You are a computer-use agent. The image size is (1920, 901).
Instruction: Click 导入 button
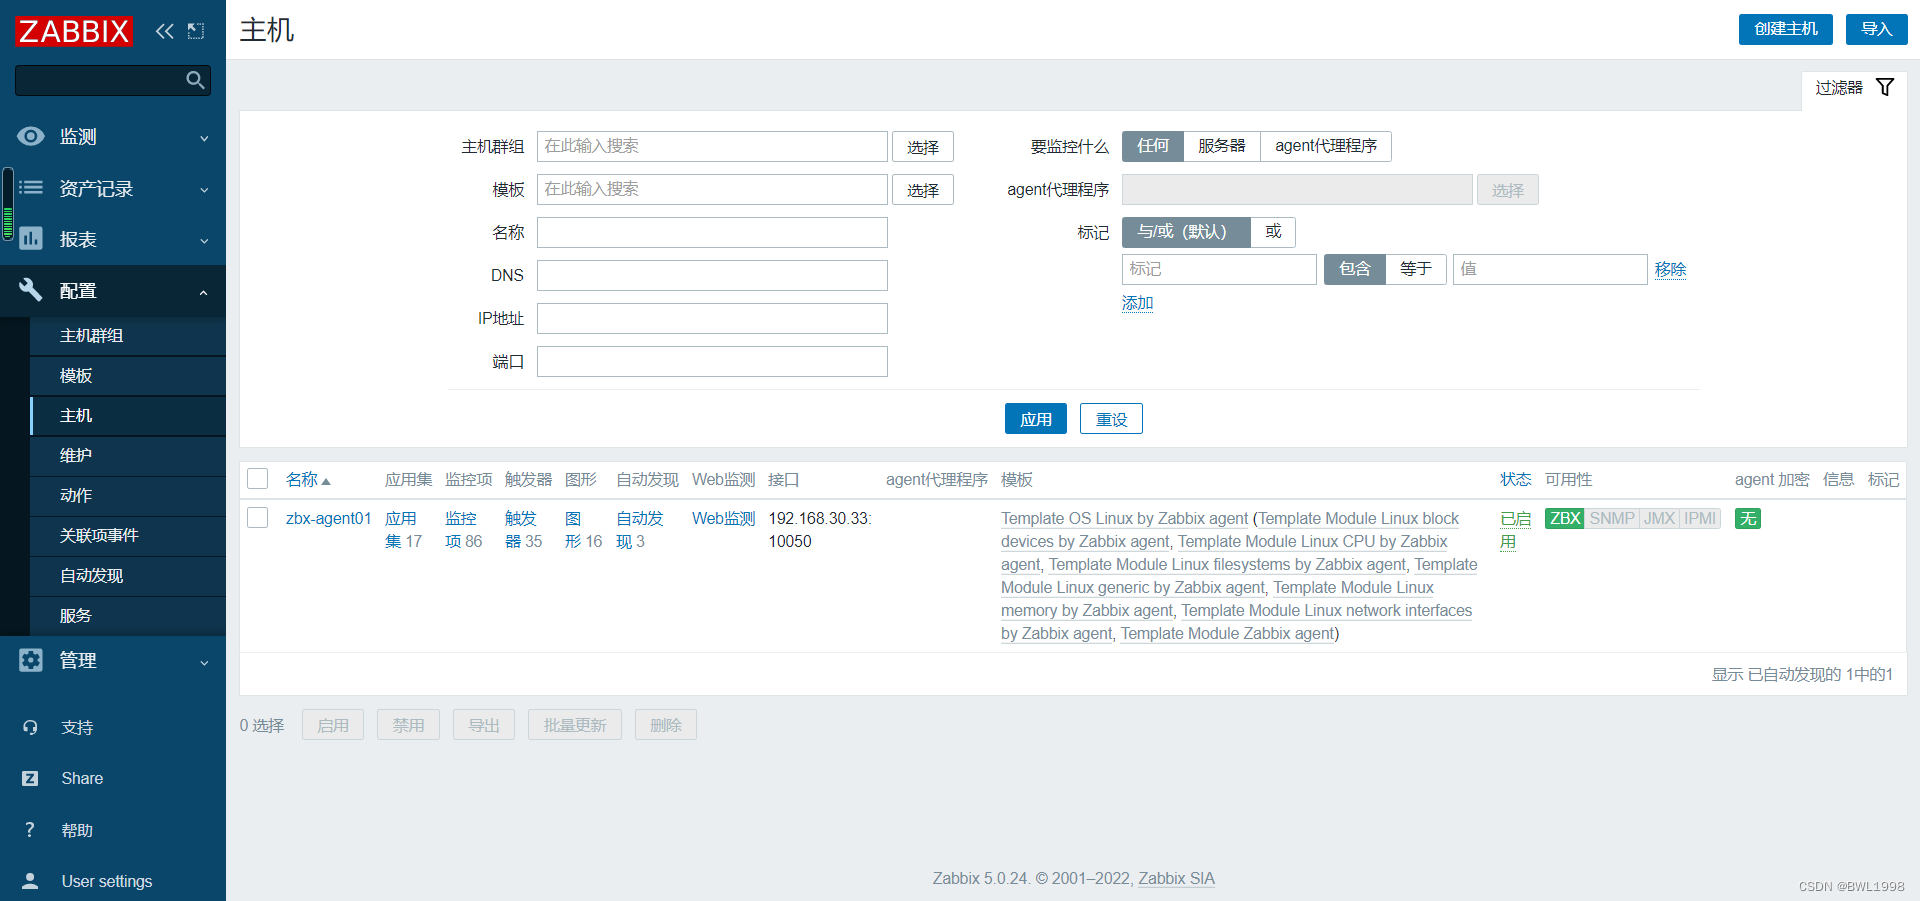coord(1877,29)
